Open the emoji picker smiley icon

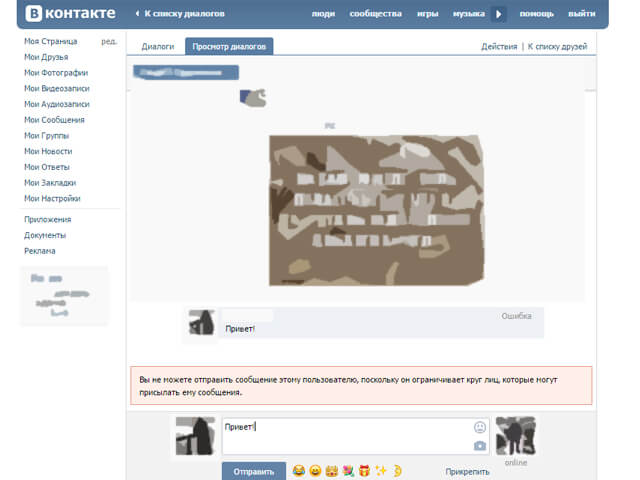480,427
